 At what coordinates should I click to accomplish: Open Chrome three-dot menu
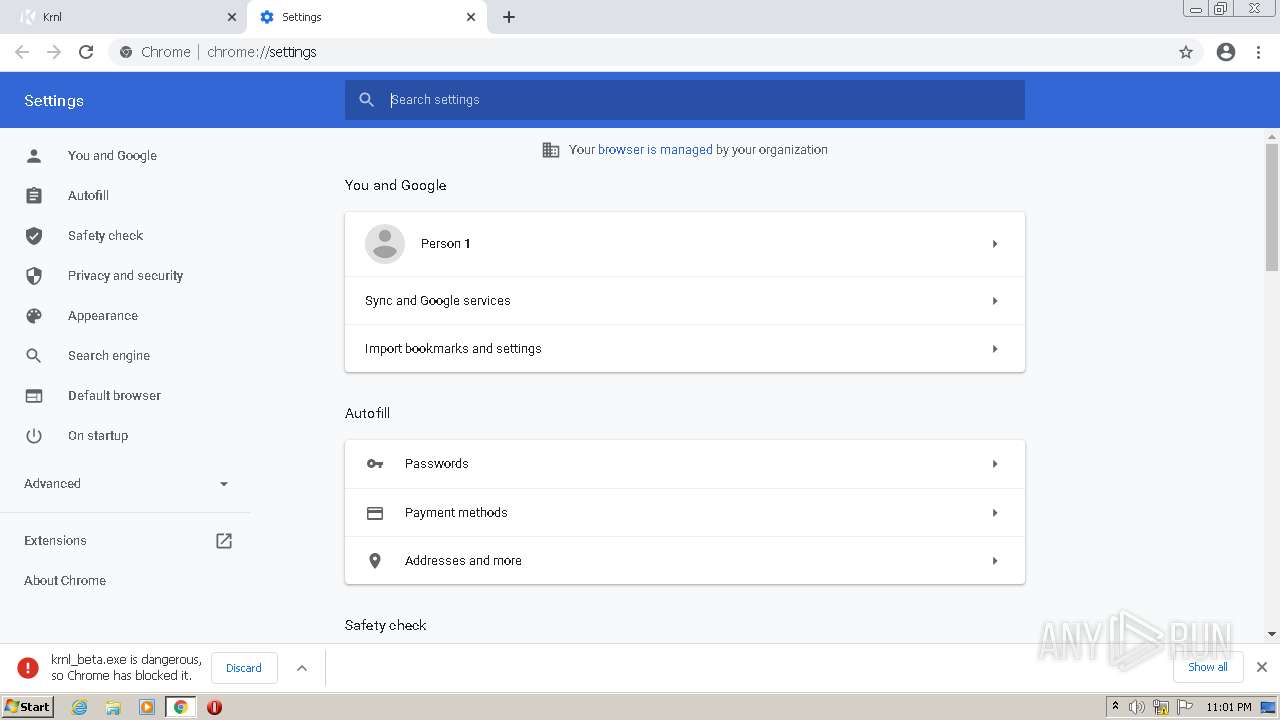point(1259,52)
